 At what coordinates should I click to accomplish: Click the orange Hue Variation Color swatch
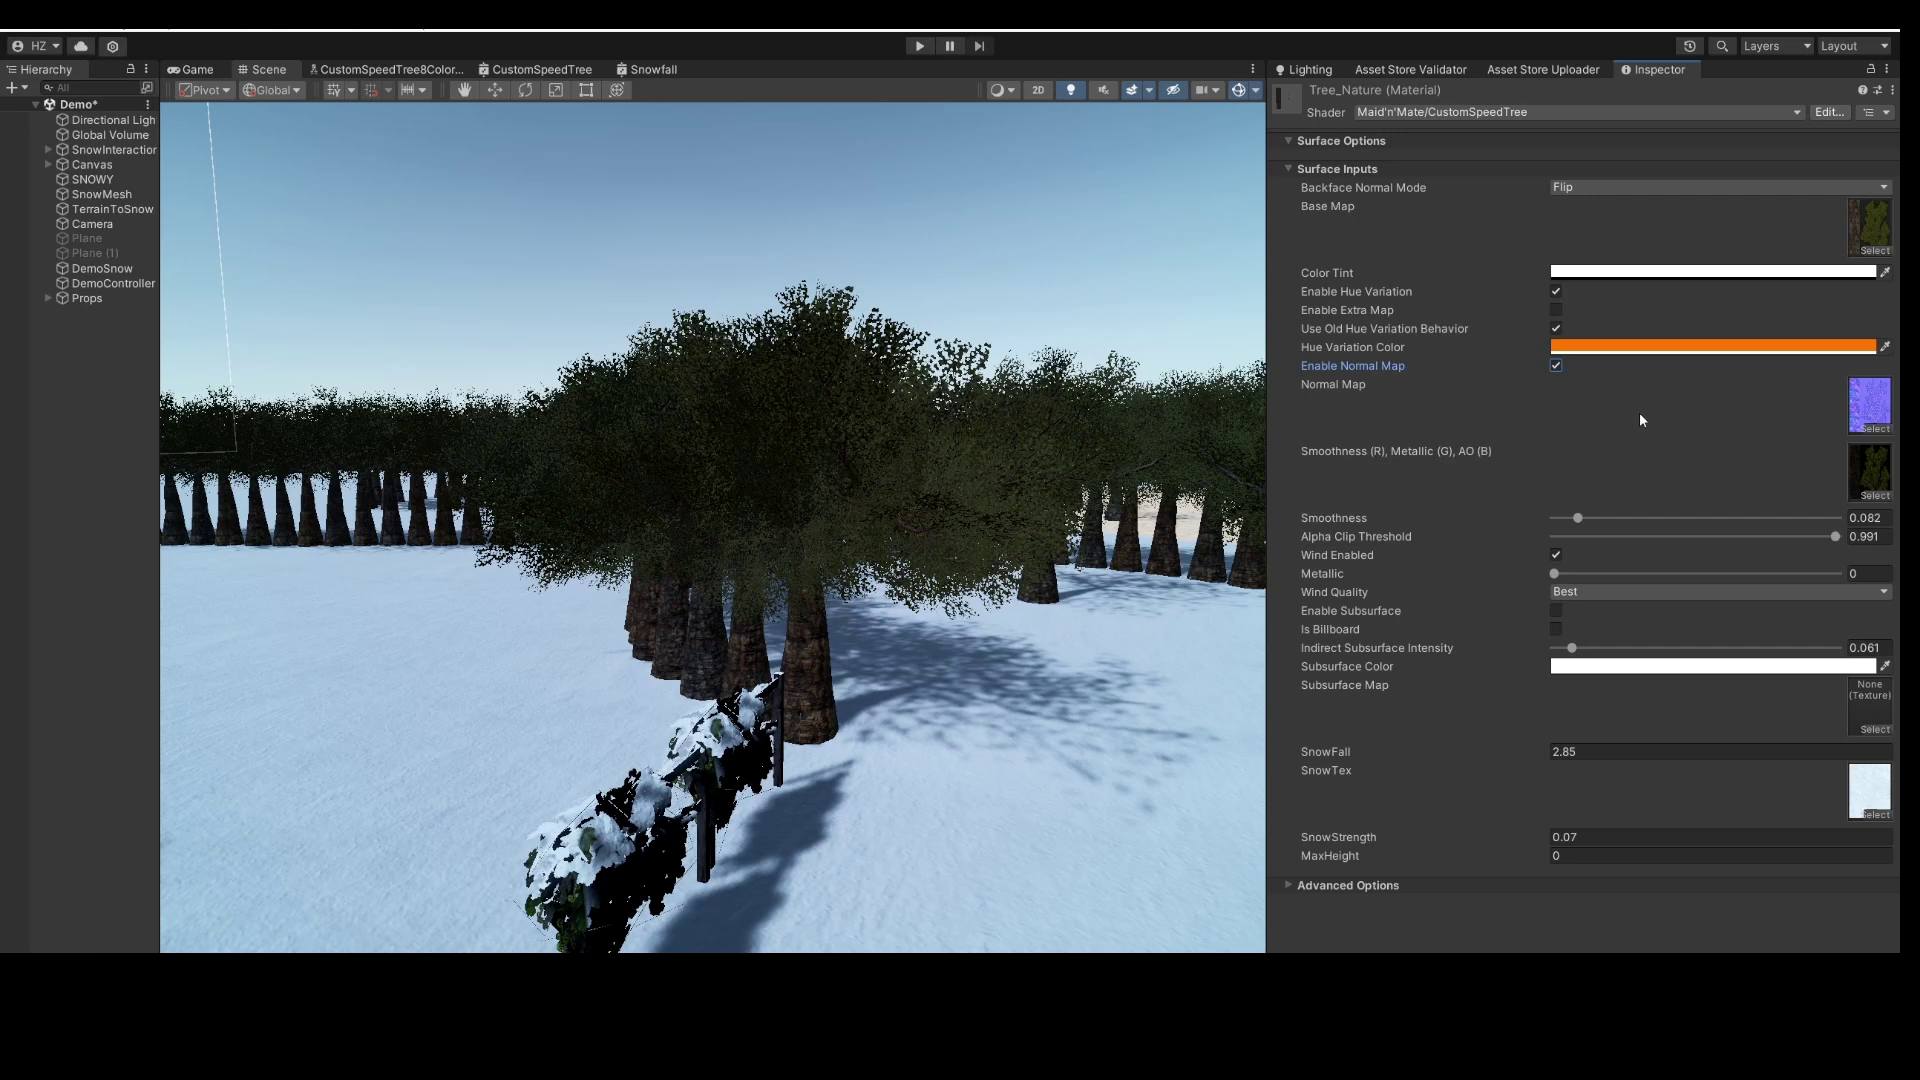(x=1713, y=347)
